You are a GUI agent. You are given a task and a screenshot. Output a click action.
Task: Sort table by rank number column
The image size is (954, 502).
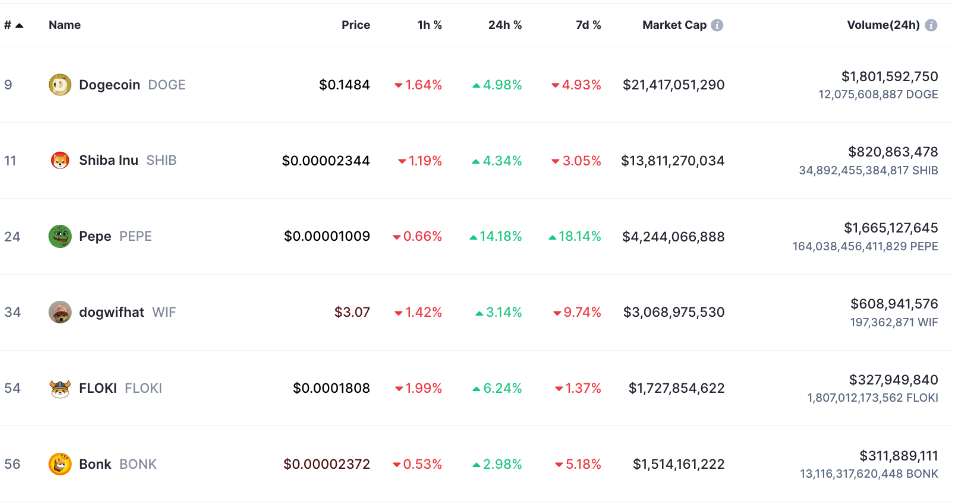[13, 25]
